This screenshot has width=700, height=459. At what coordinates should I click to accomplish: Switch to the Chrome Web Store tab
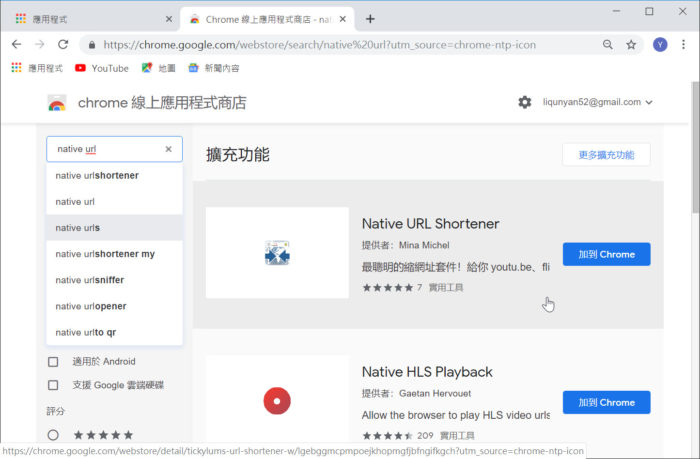pos(267,19)
